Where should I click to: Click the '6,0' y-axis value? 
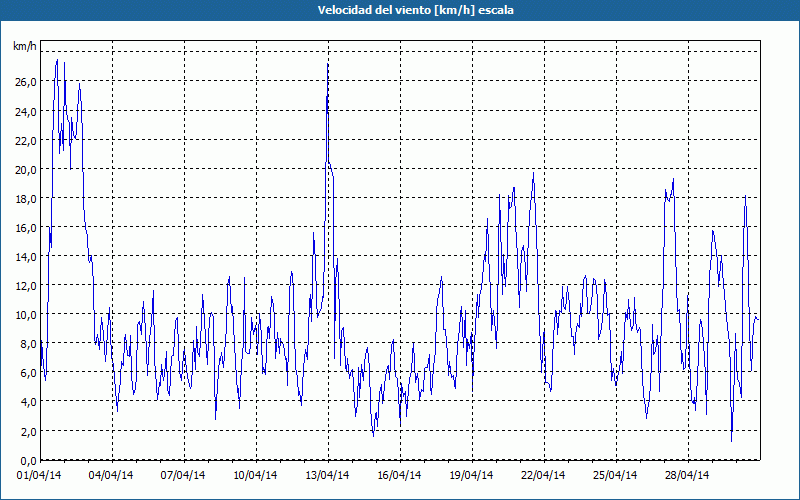point(28,373)
